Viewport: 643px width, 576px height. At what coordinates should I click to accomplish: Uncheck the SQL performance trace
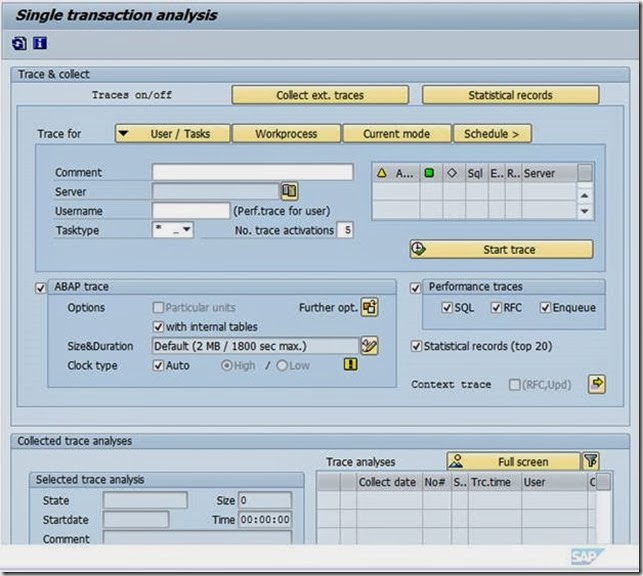447,308
